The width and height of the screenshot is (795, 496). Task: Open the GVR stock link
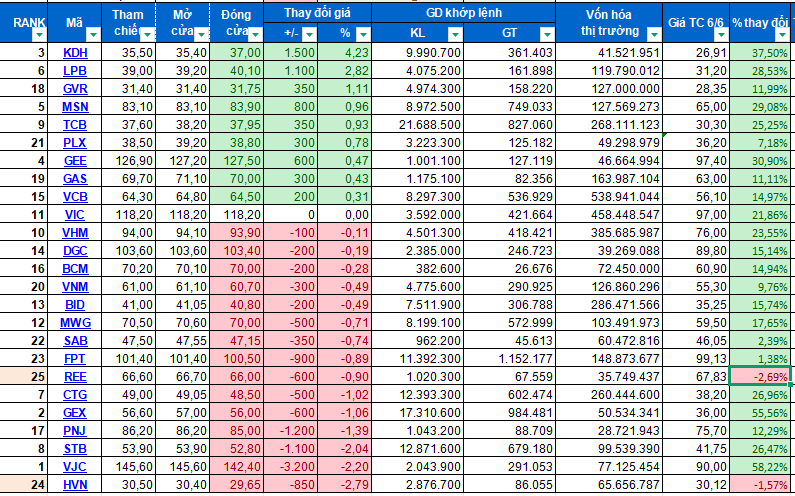tap(75, 89)
